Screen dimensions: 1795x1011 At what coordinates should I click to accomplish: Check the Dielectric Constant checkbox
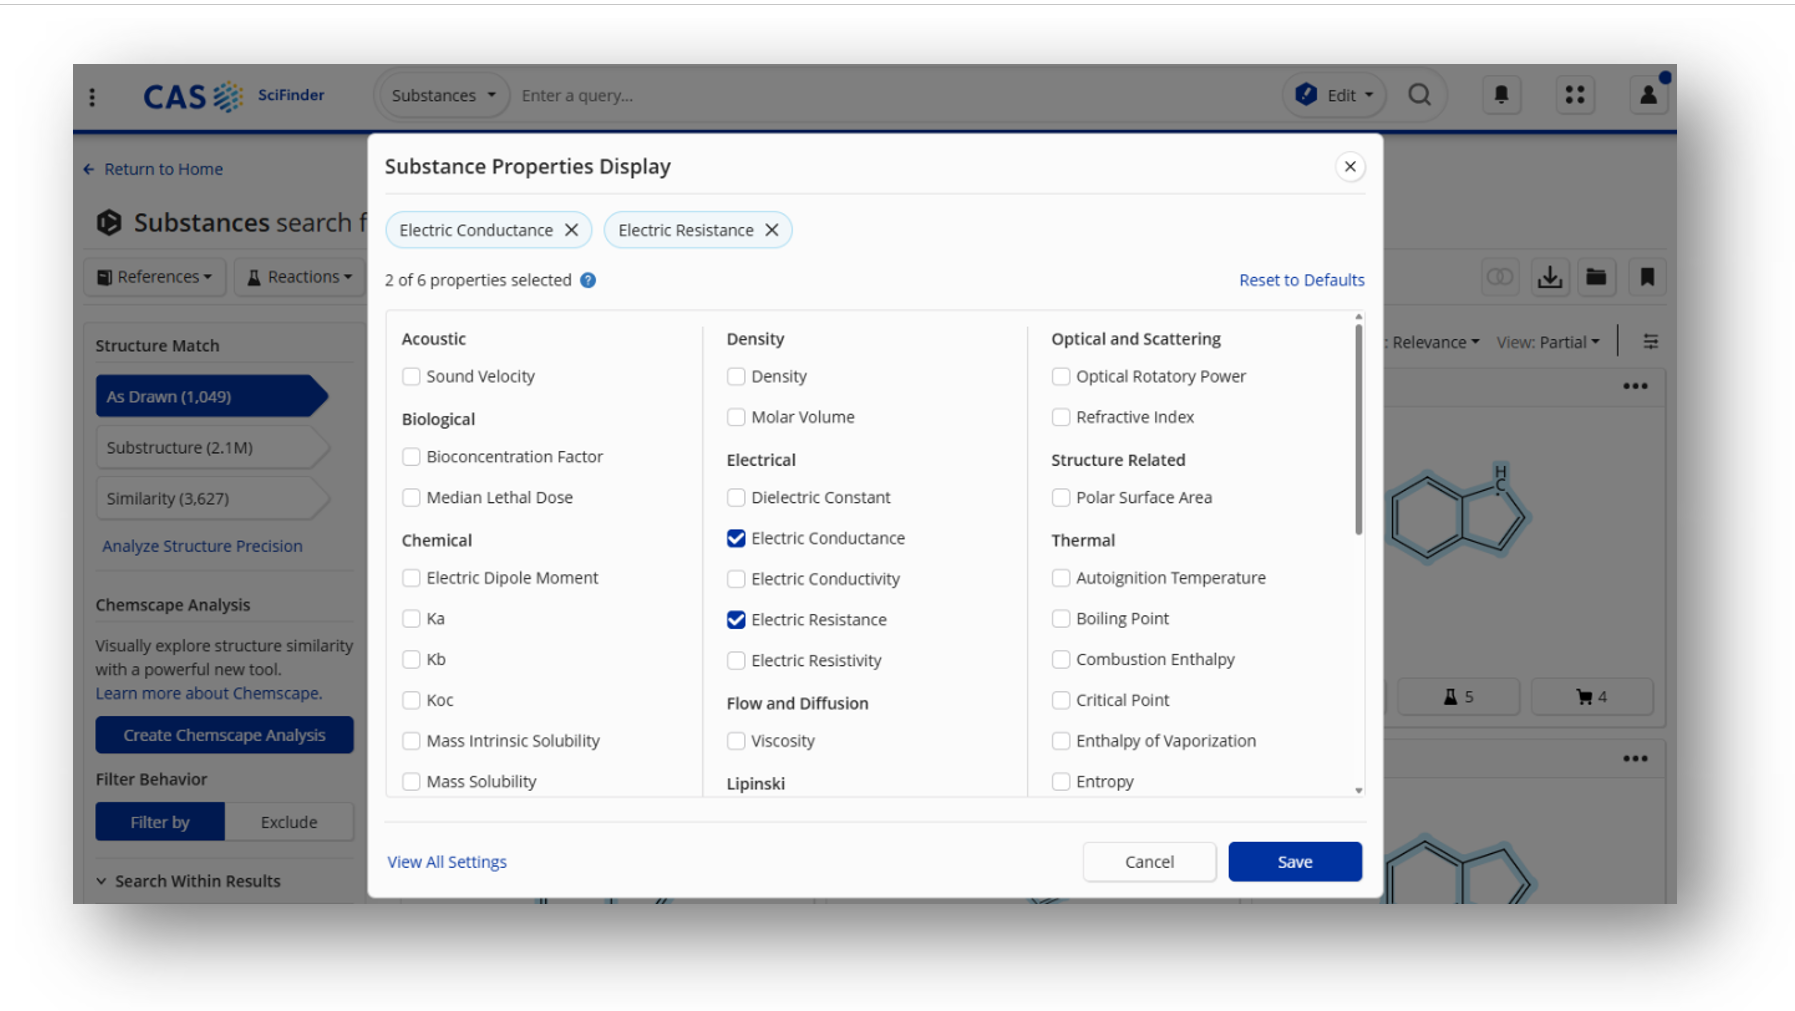(736, 497)
